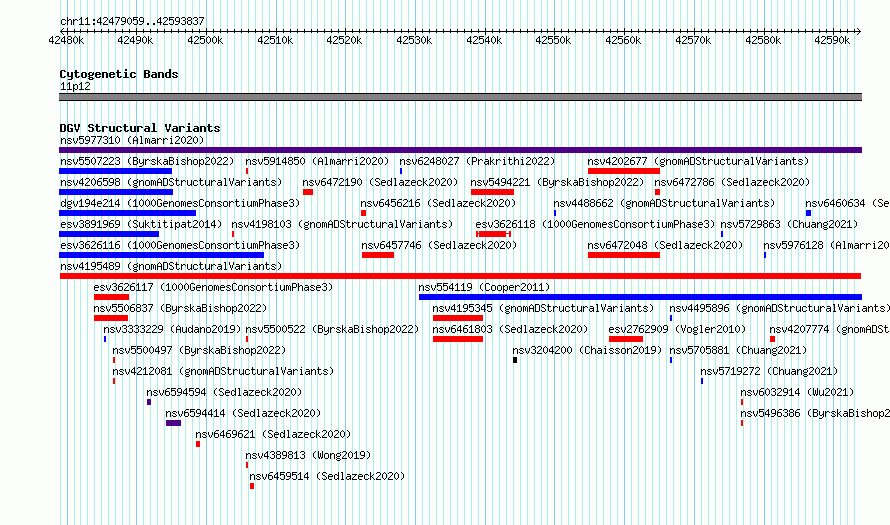
Task: Click nsv6594414 (Sedlazeck2020) label
Action: tap(243, 413)
